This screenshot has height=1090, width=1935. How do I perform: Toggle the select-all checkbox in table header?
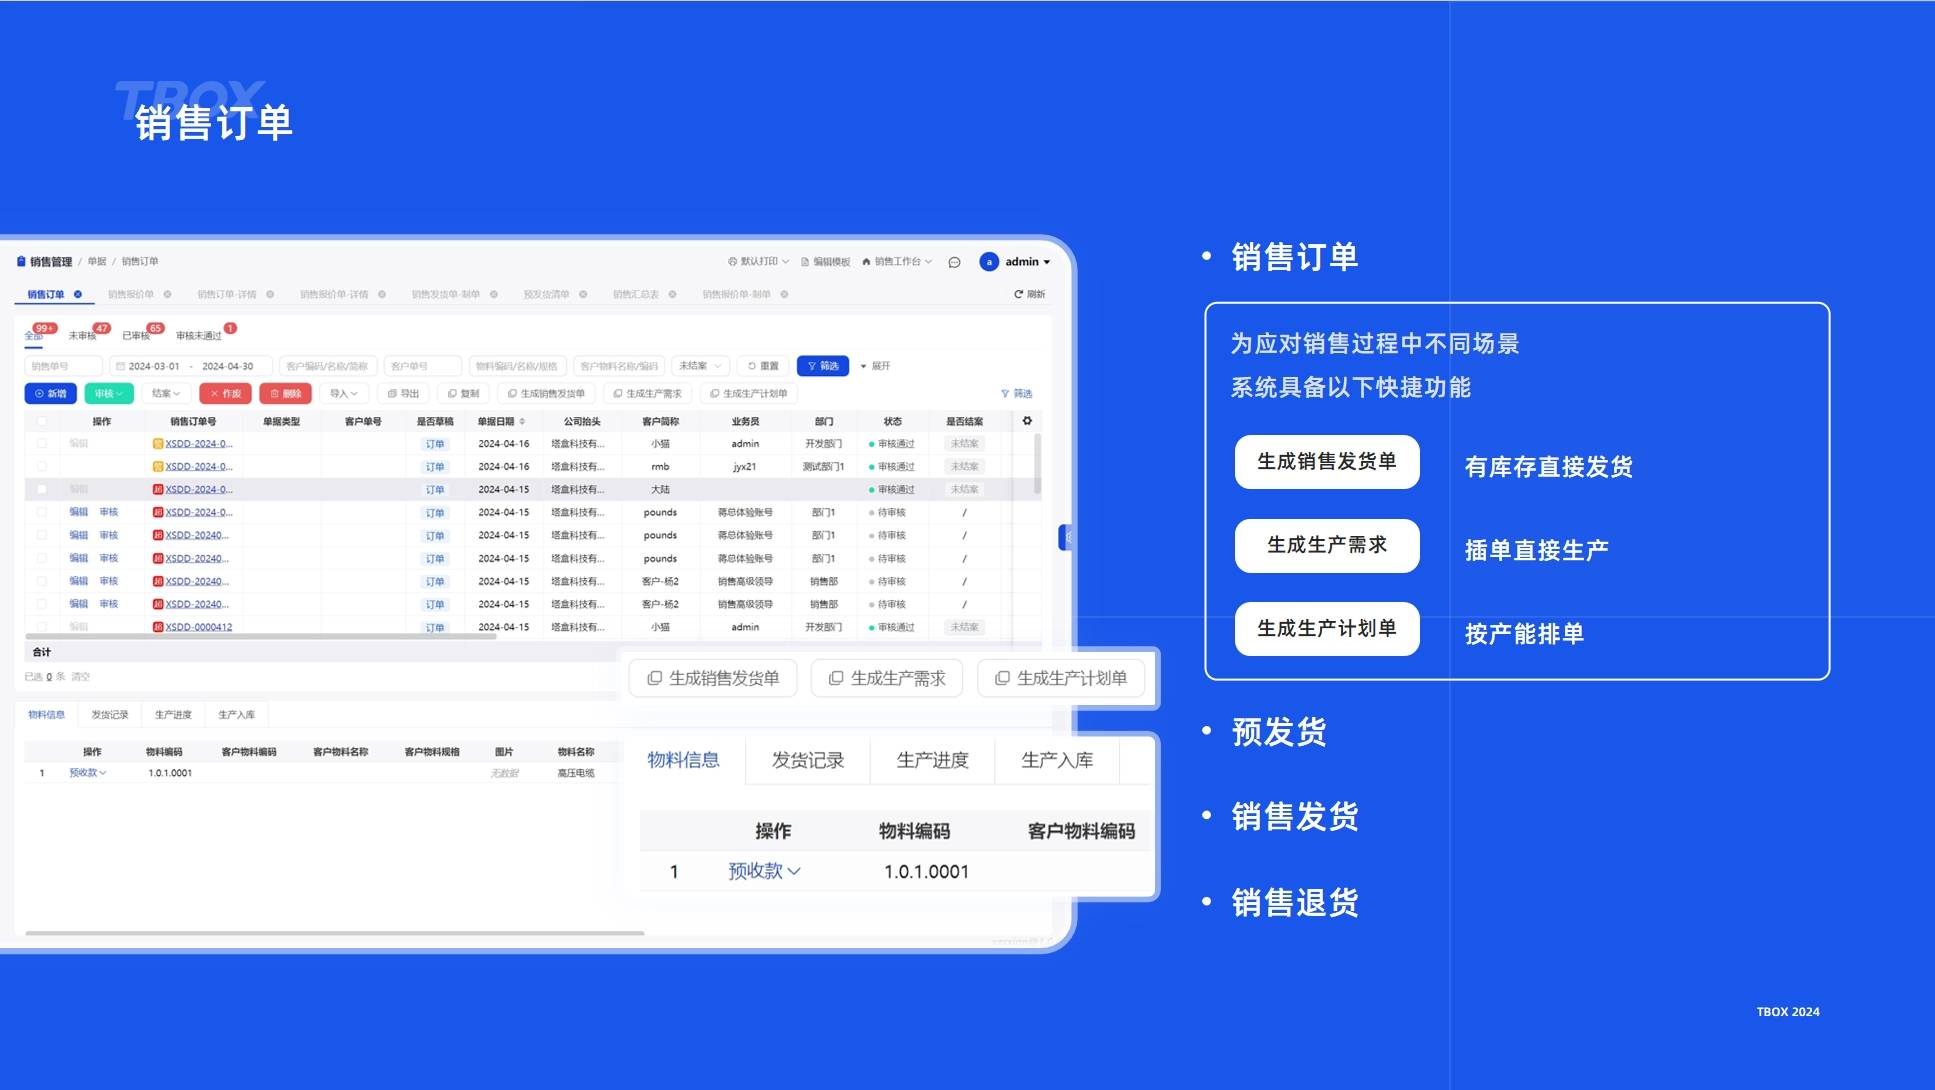42,421
